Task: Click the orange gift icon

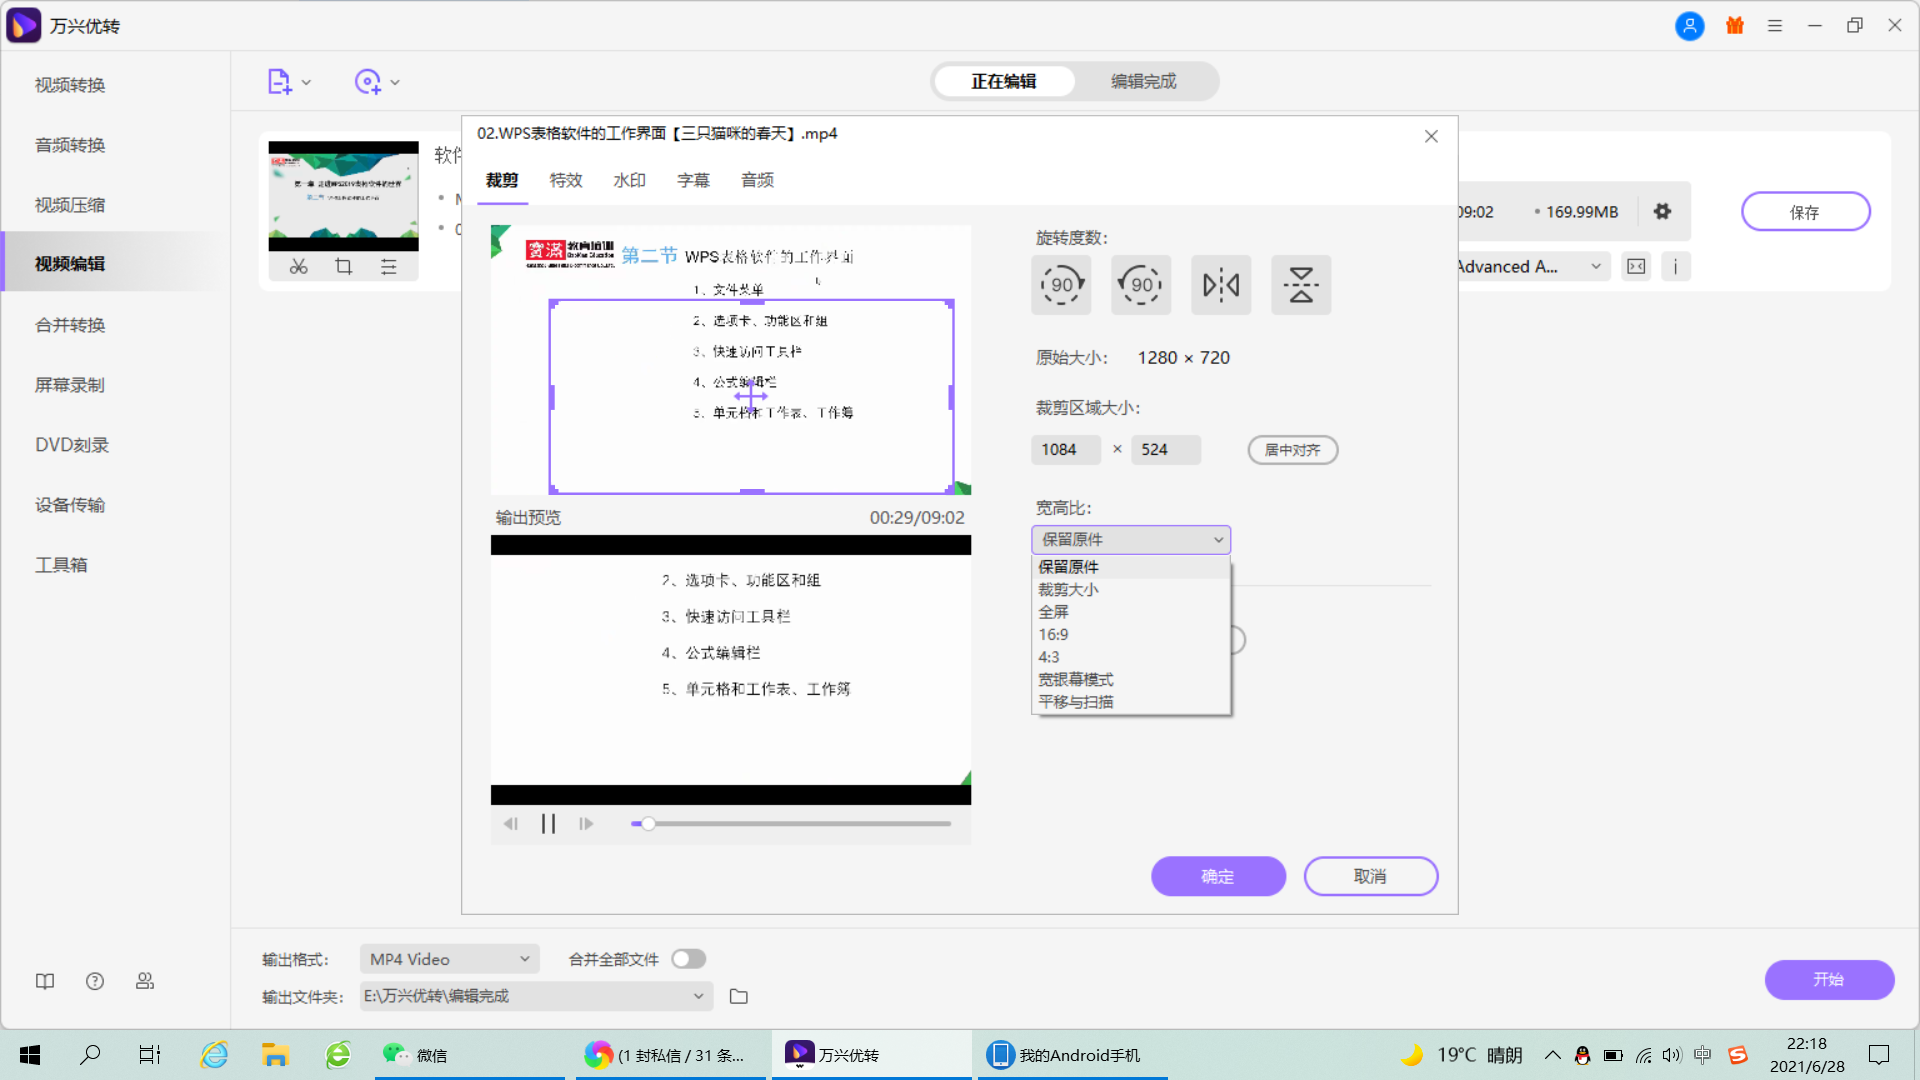Action: tap(1735, 26)
